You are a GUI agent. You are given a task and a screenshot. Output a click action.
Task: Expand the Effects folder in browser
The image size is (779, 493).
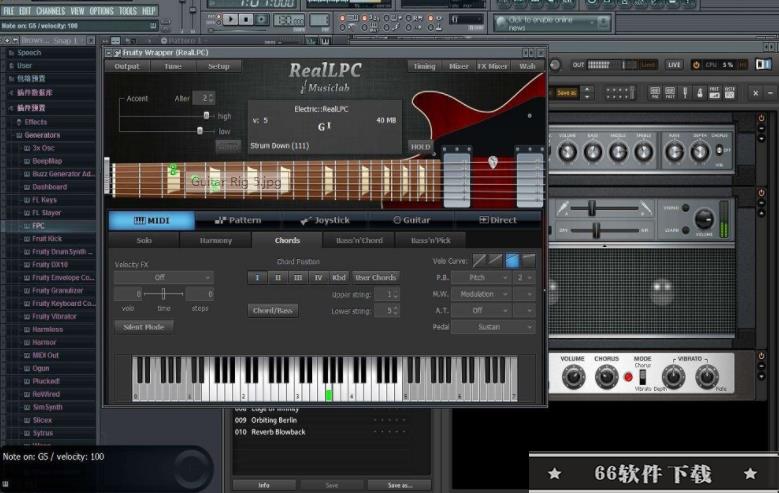click(x=36, y=122)
